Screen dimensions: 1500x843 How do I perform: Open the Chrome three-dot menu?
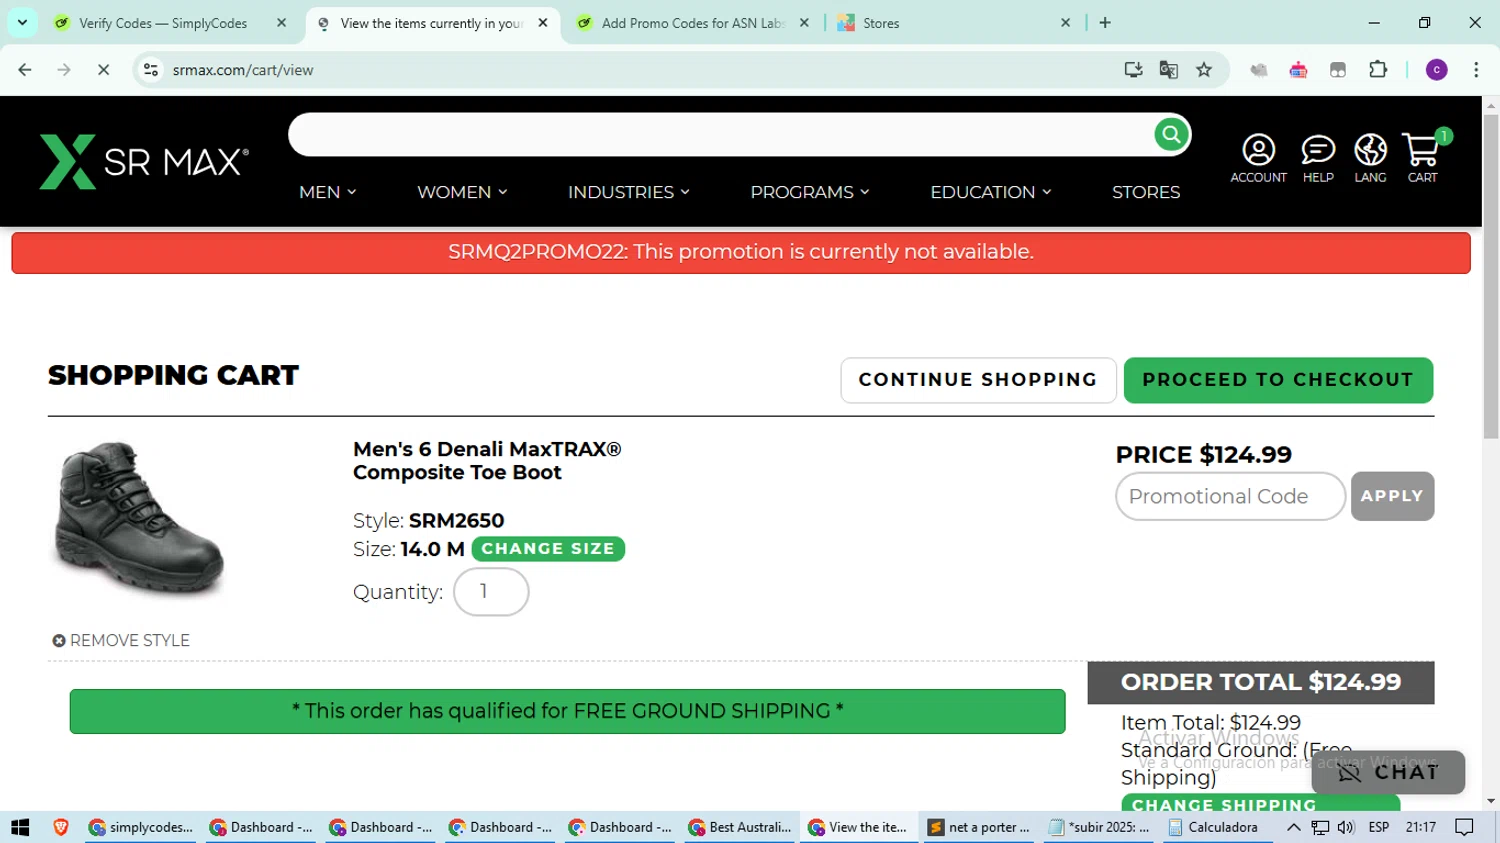pos(1476,70)
